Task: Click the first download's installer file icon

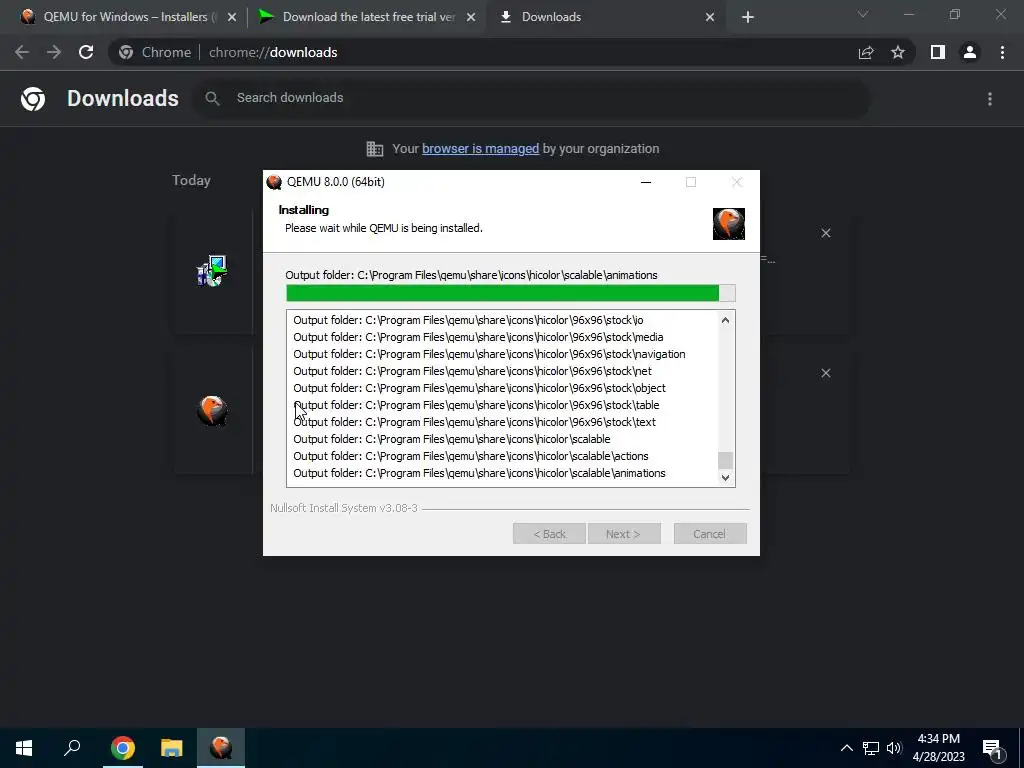Action: point(212,270)
